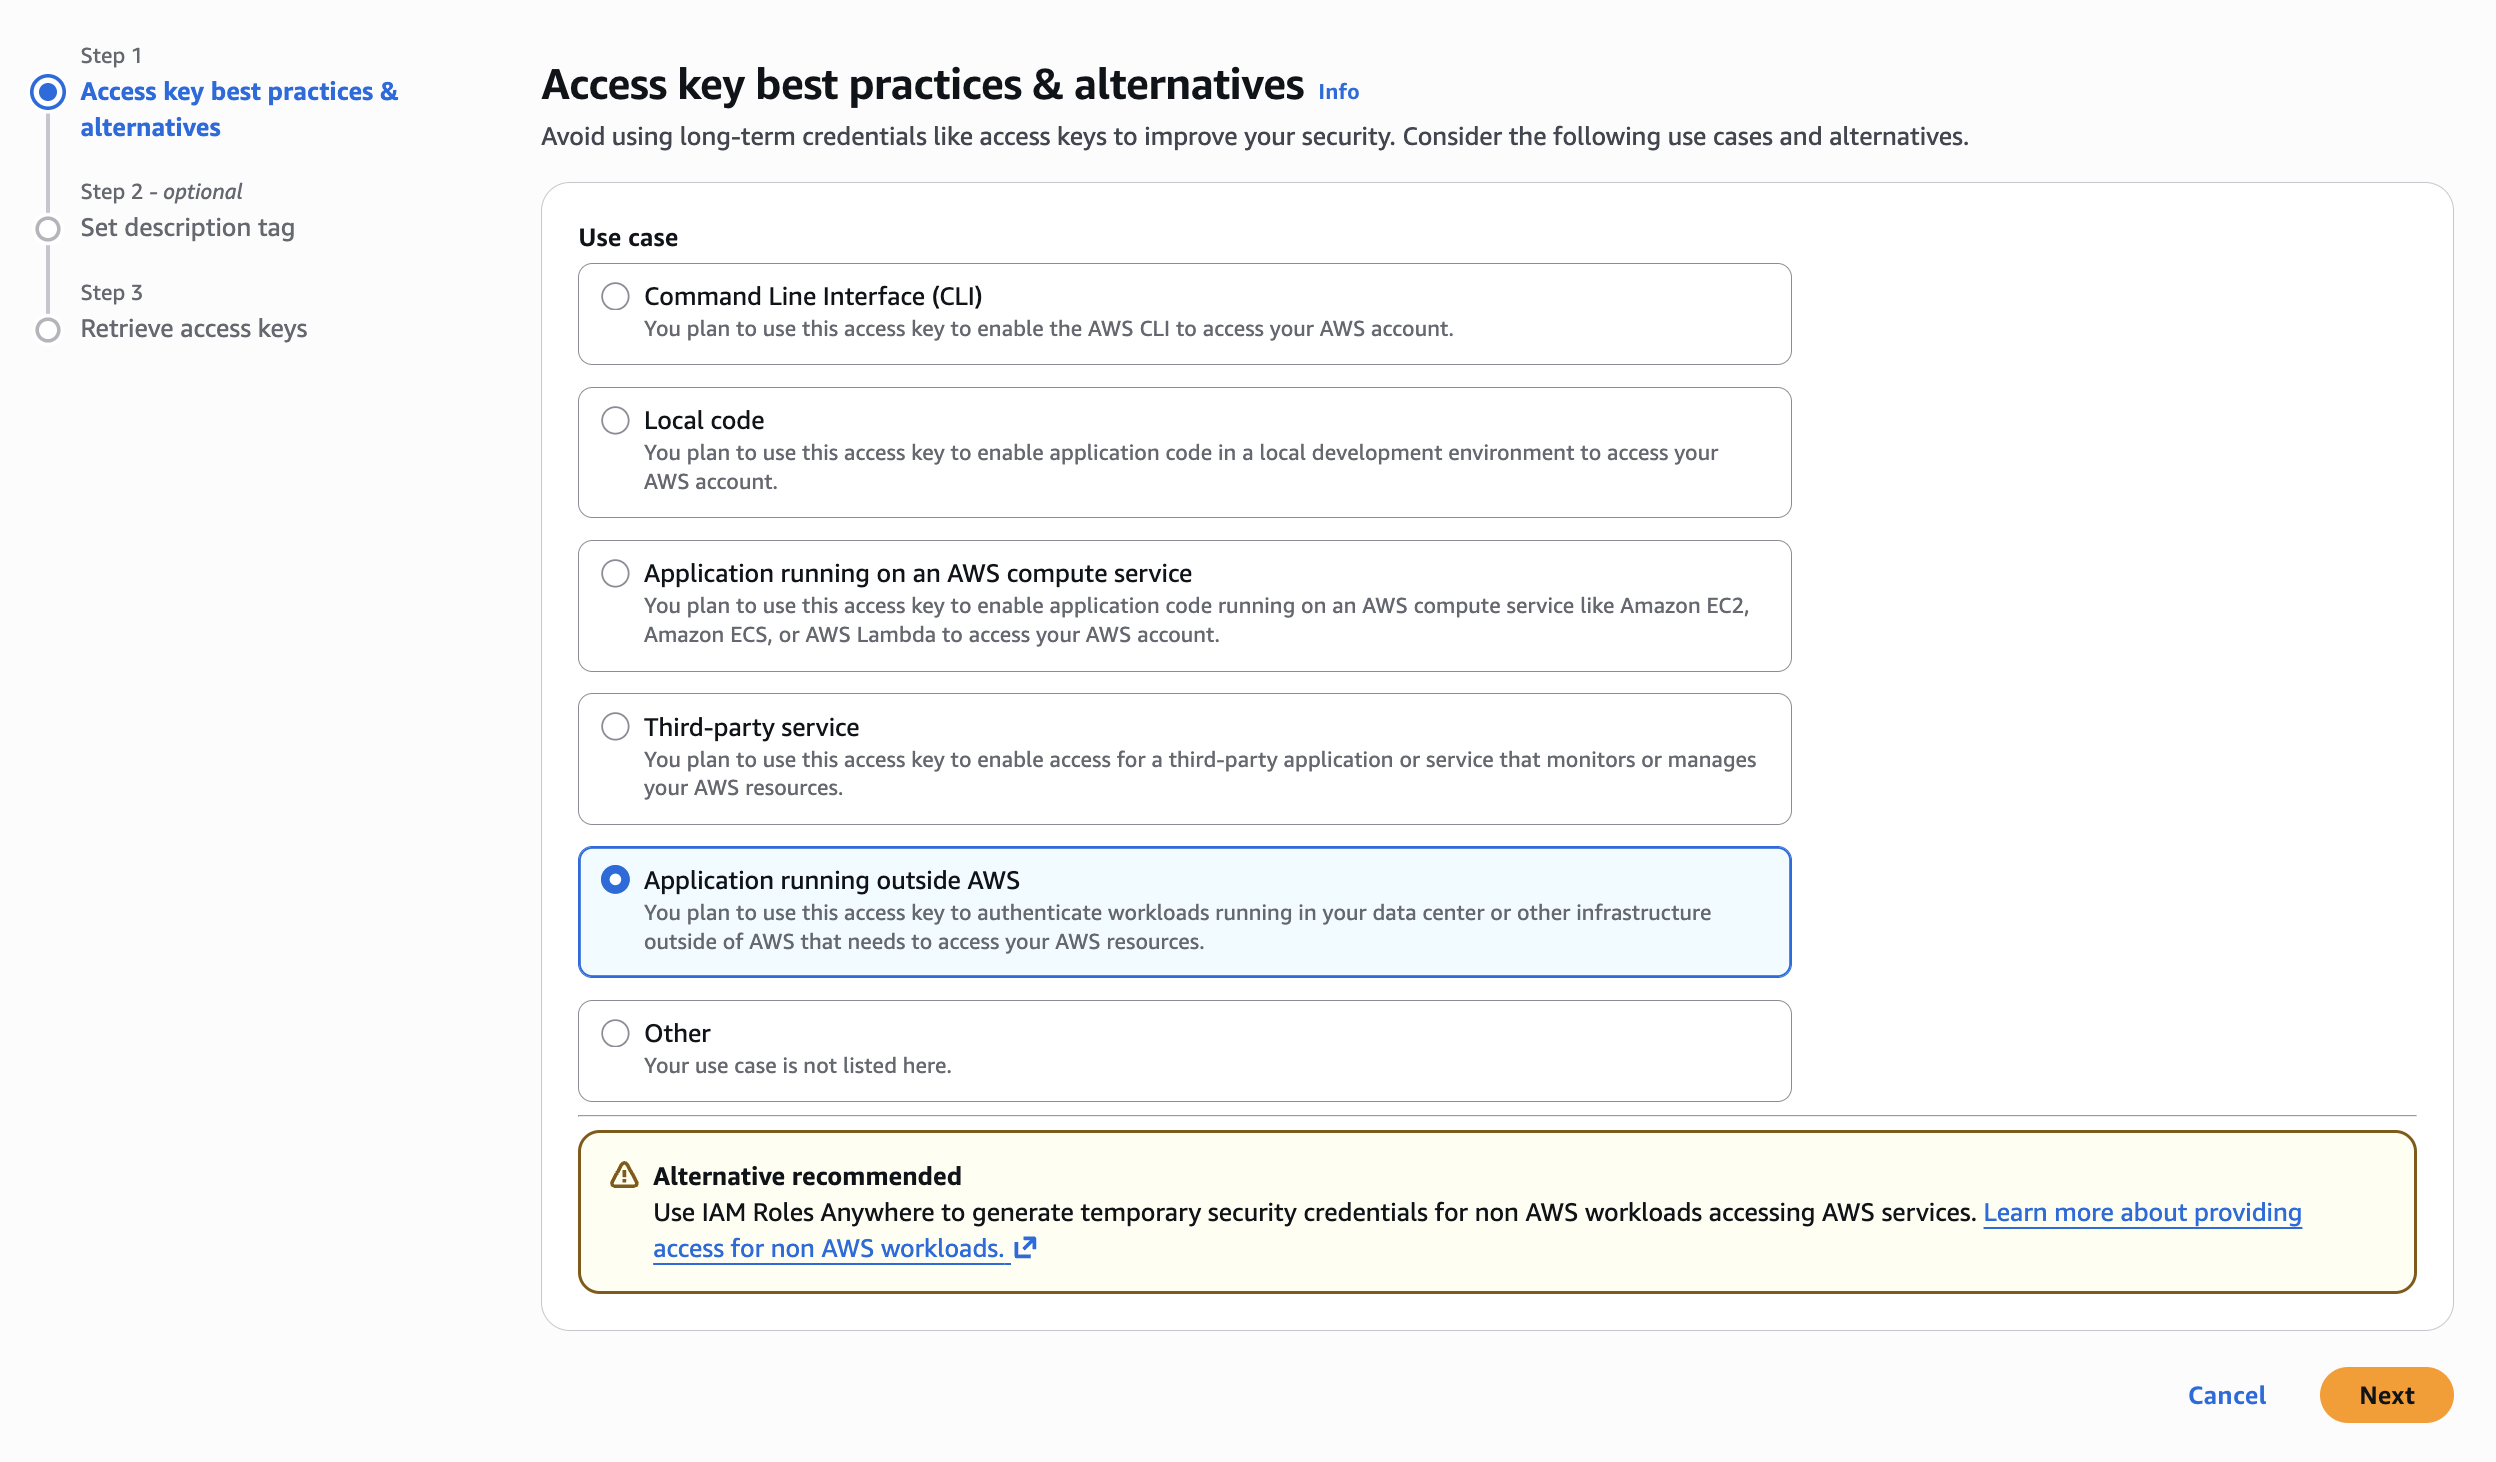Click the Step 3 progress circle indicator
The width and height of the screenshot is (2496, 1462).
click(48, 330)
